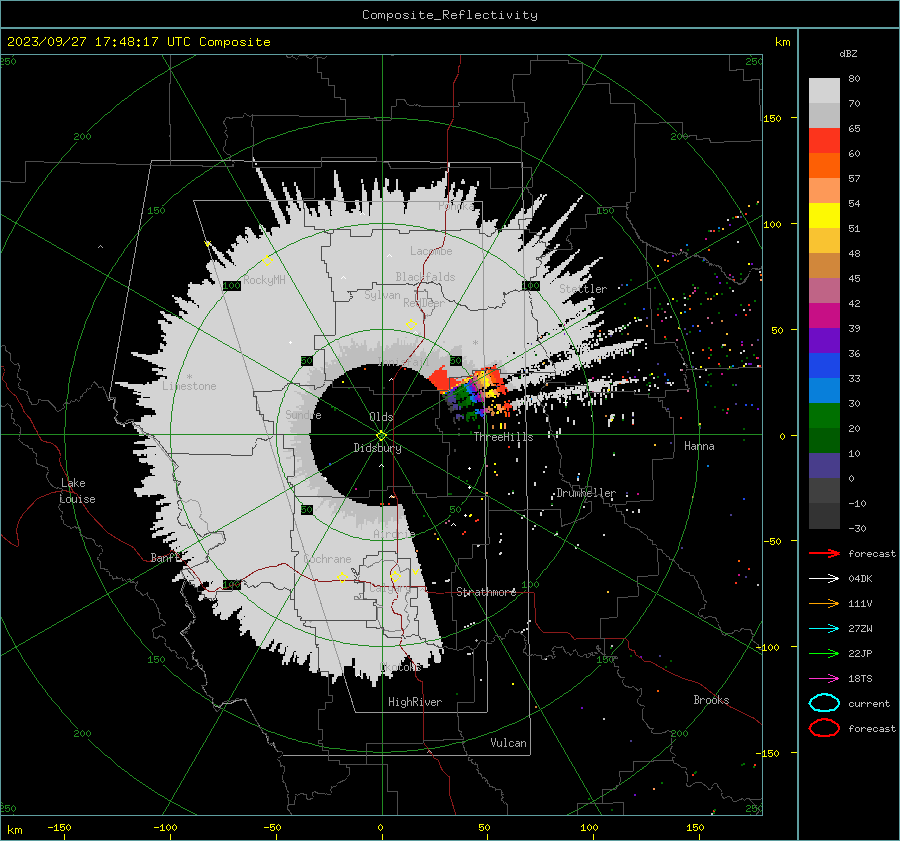
Task: Click the Lacombe town label
Action: point(431,251)
